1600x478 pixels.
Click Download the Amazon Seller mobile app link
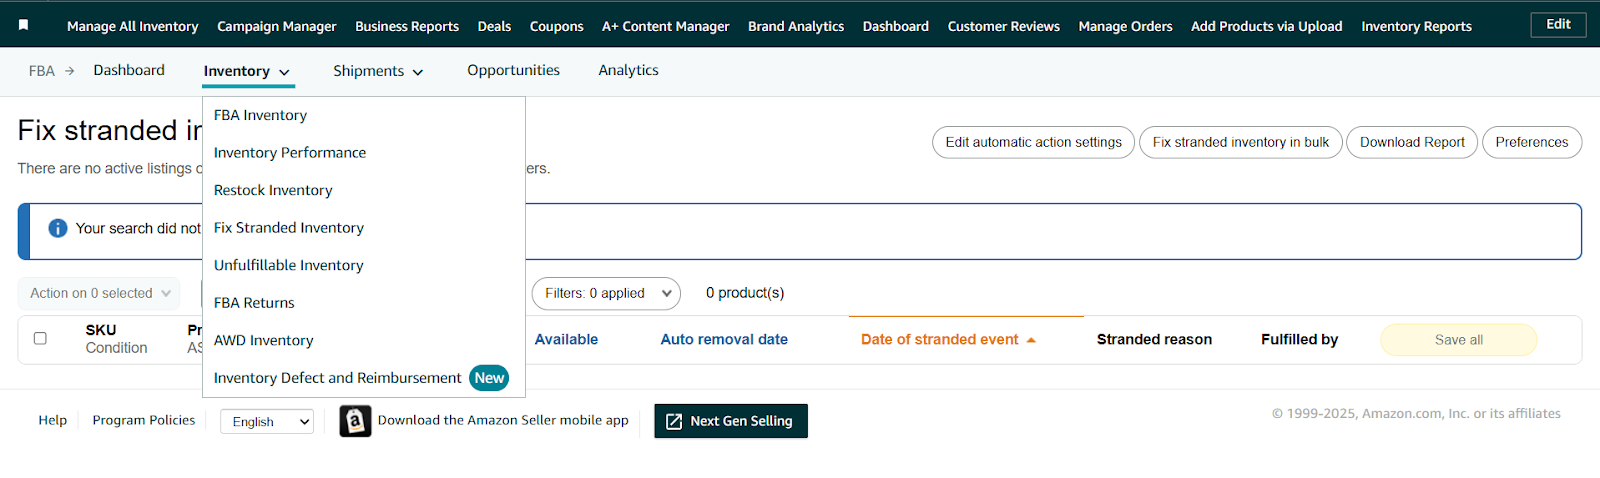pos(503,420)
